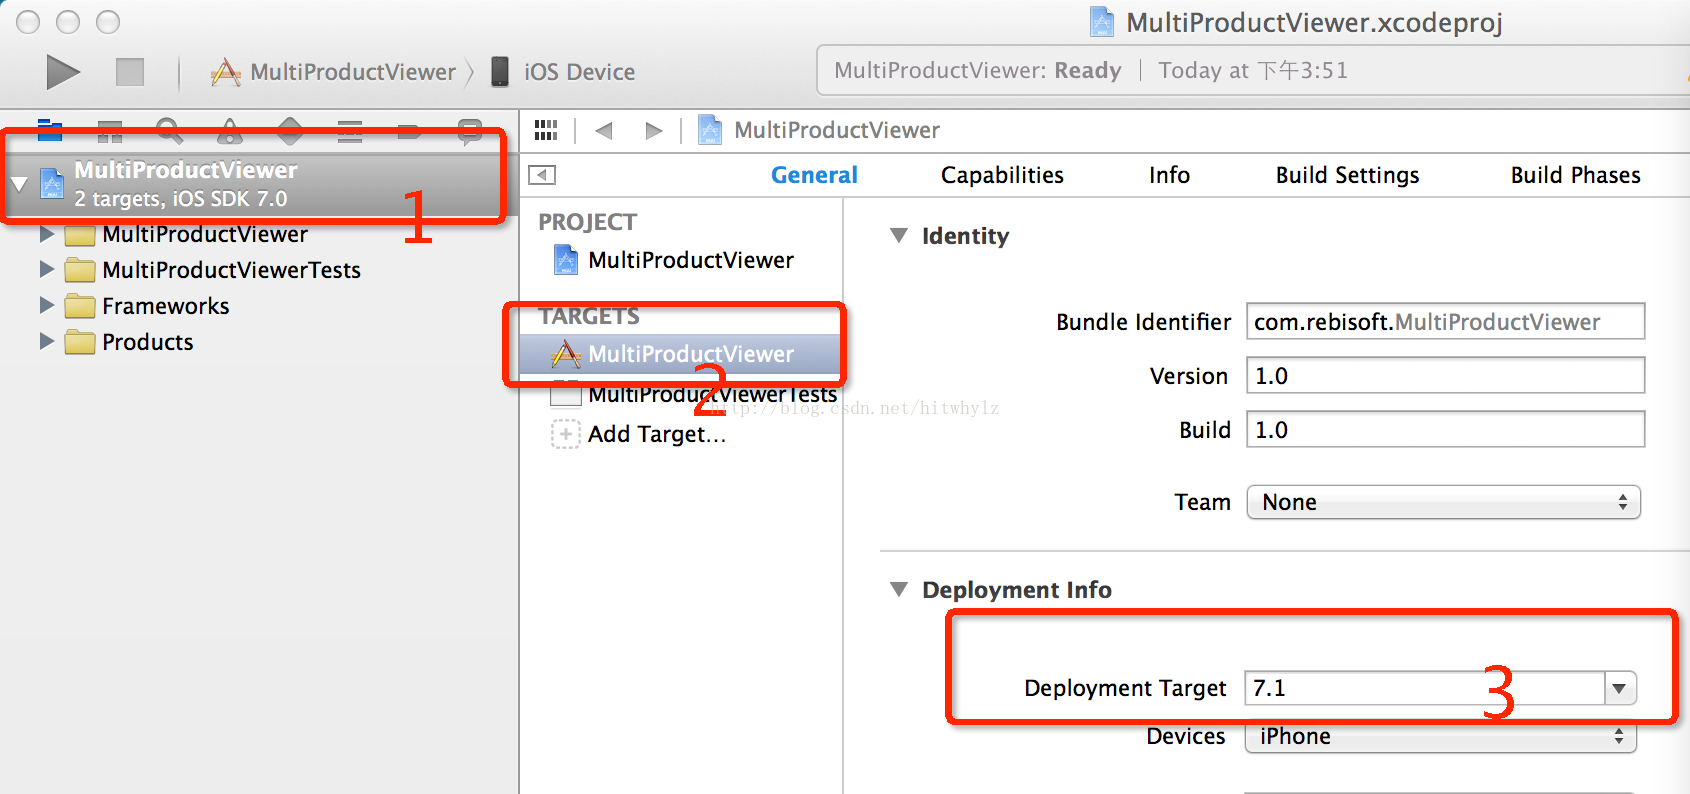Expand the MultiProductViewer folder
The height and width of the screenshot is (794, 1690).
click(x=46, y=234)
